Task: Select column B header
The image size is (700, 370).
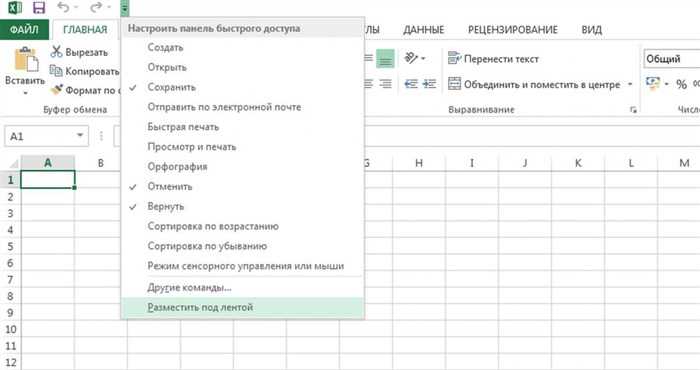Action: (101, 163)
